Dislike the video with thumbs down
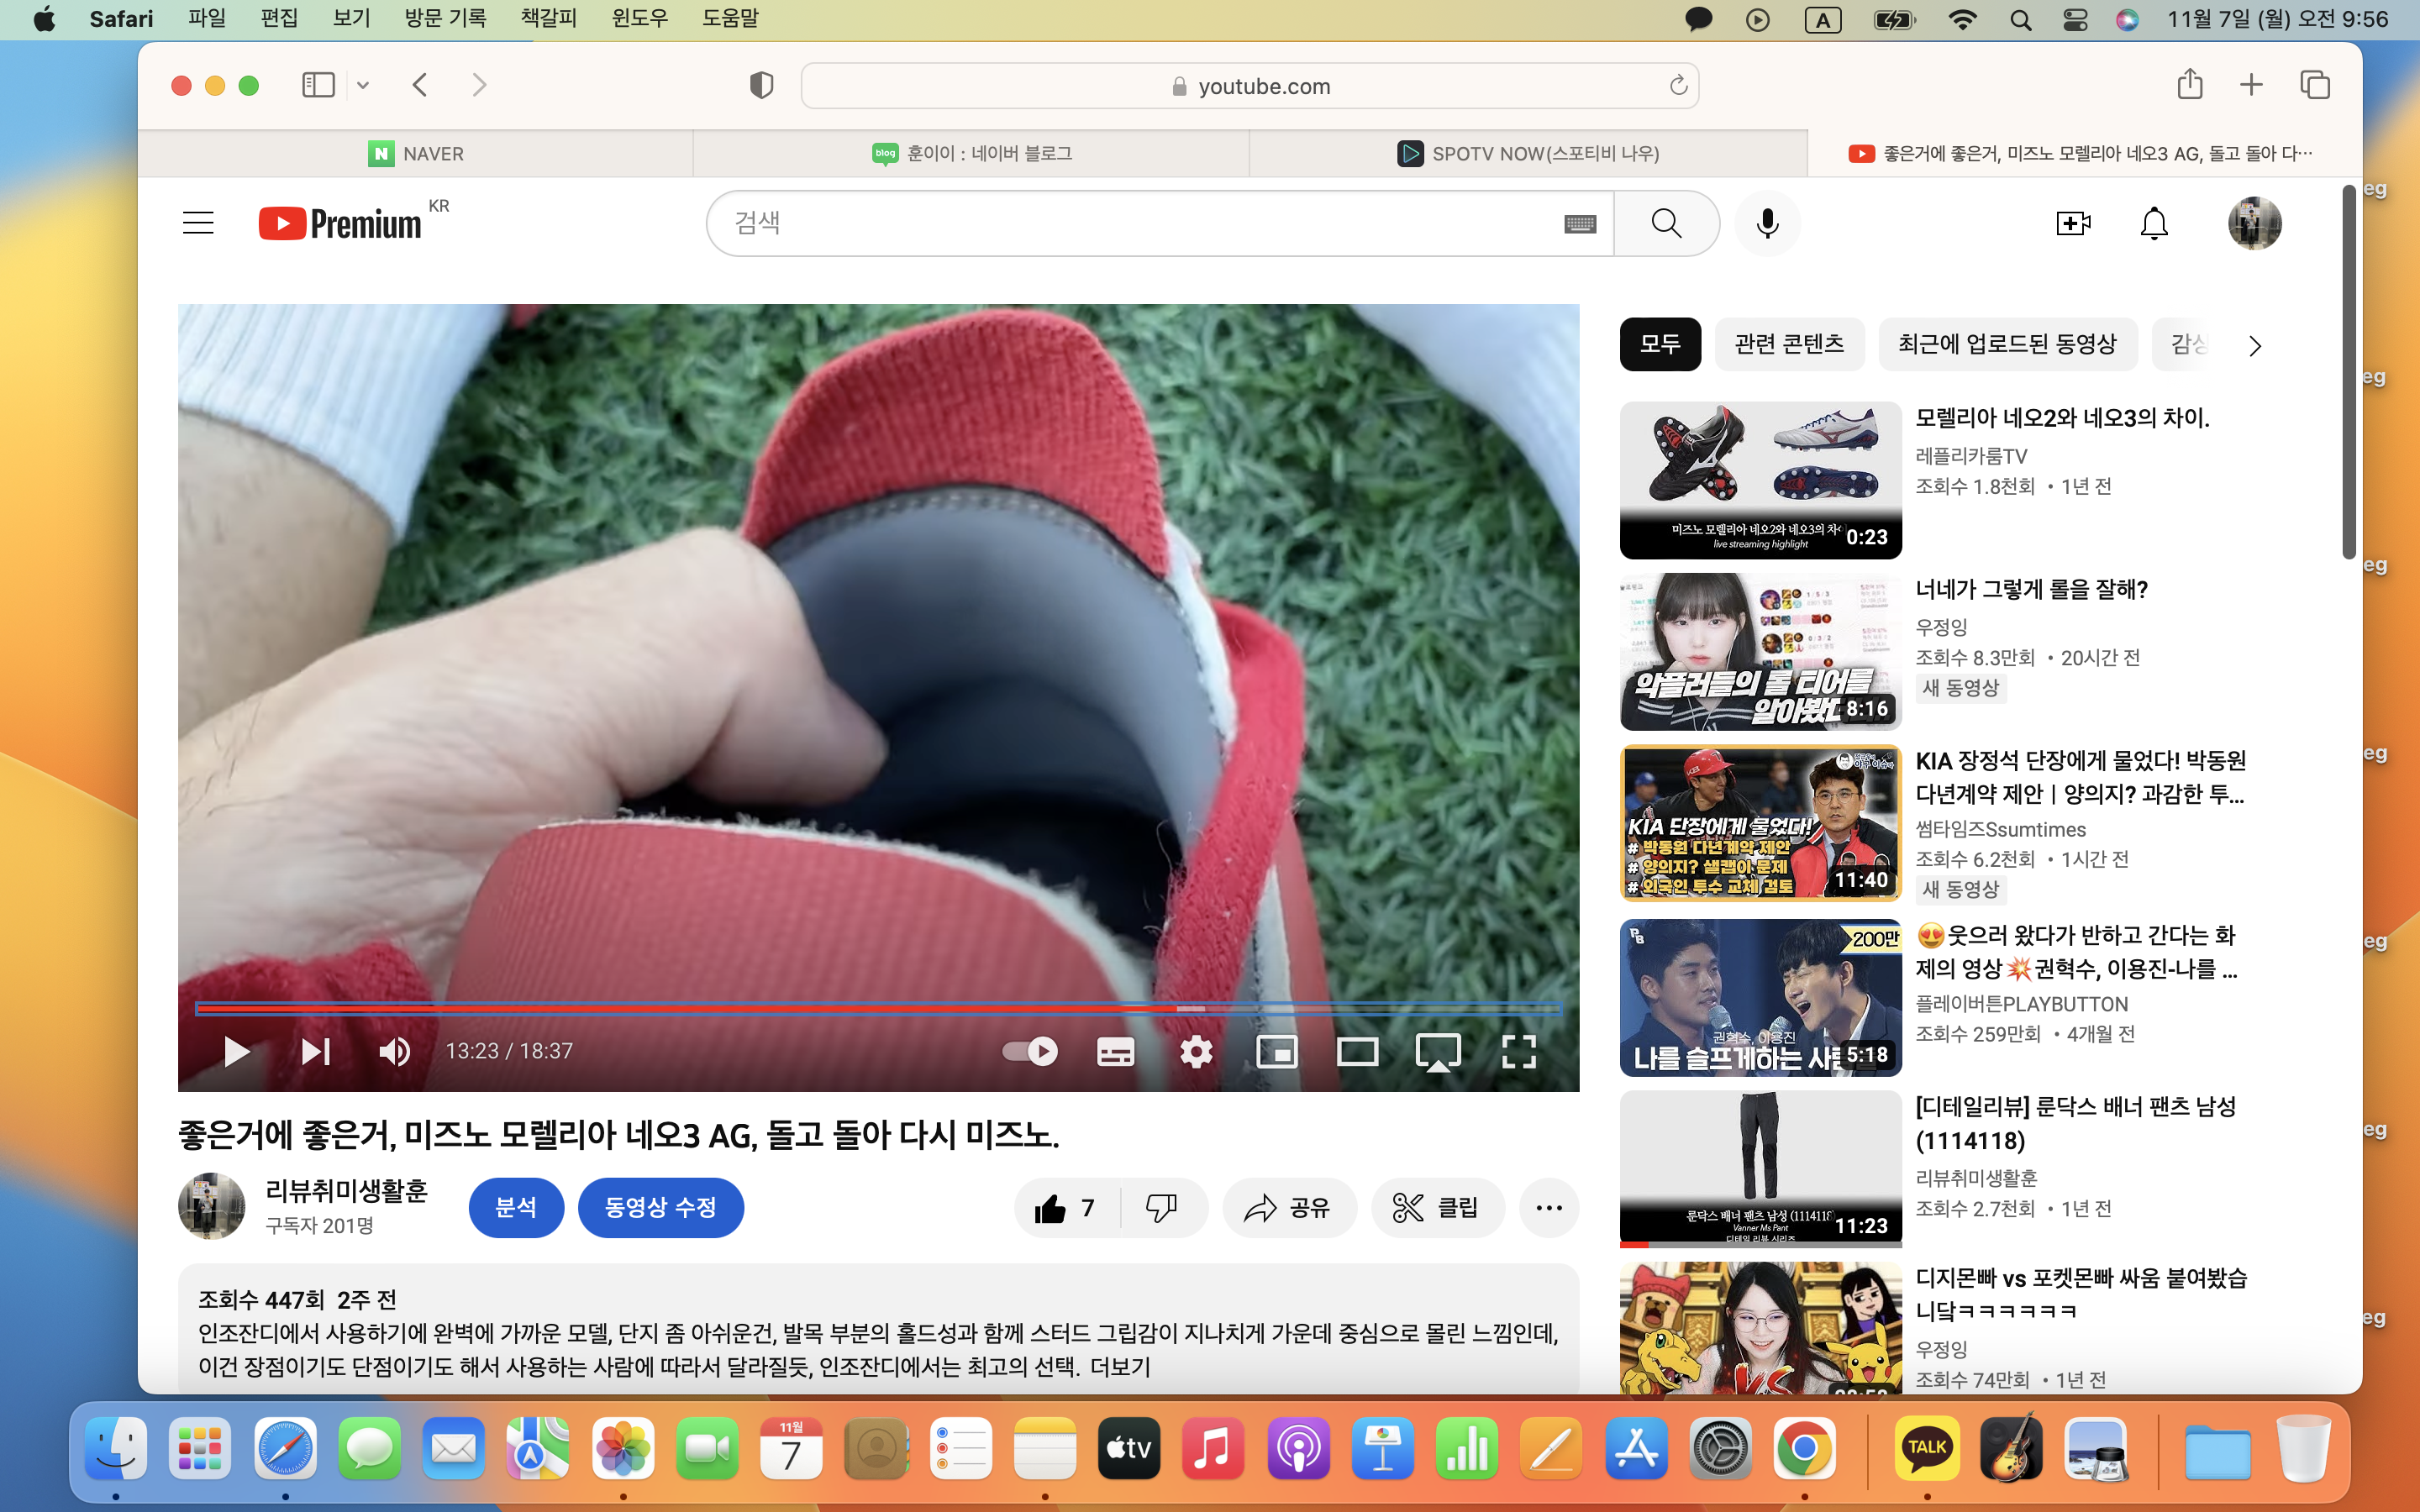2420x1512 pixels. (1162, 1208)
